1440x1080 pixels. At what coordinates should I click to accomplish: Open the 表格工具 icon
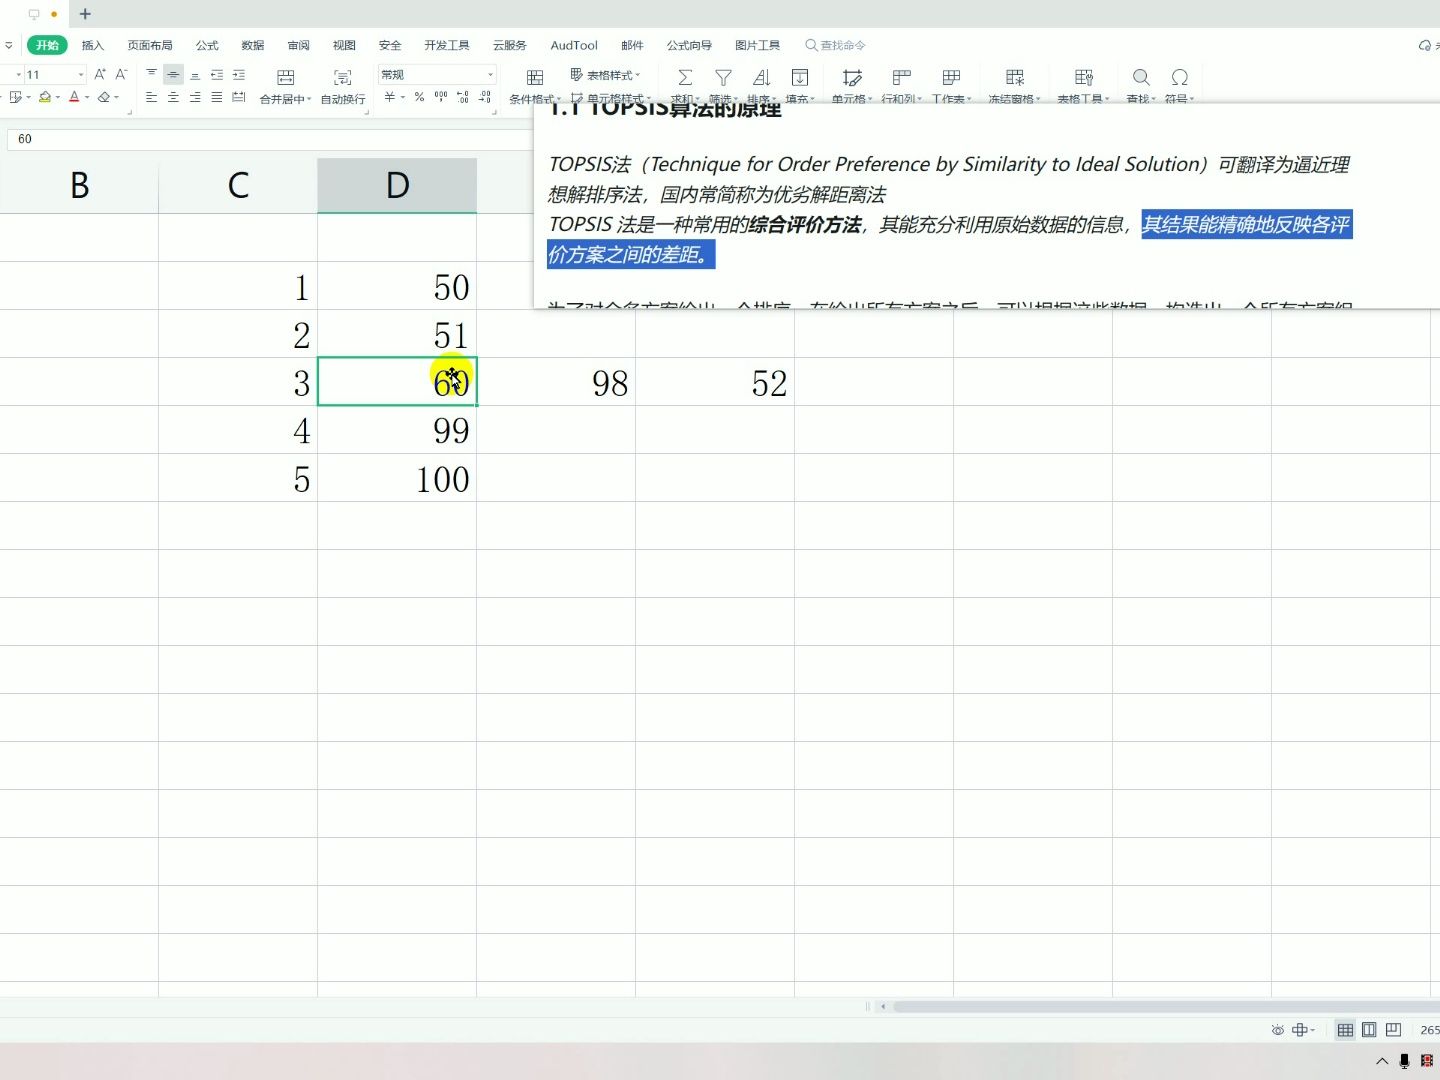(x=1084, y=77)
